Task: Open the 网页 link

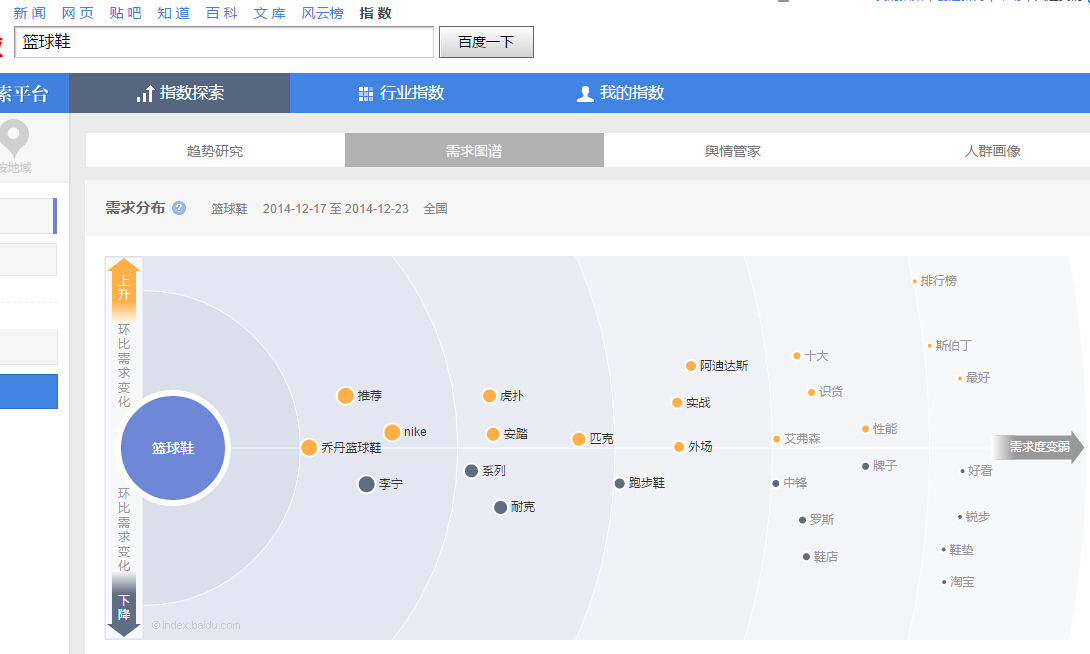Action: (77, 13)
